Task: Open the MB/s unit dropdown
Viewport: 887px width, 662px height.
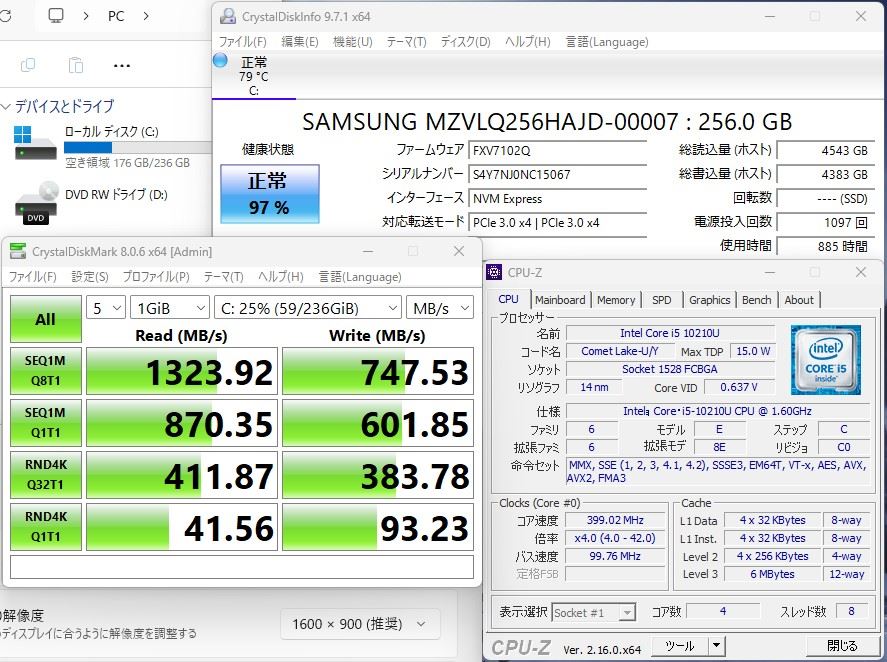Action: (440, 308)
